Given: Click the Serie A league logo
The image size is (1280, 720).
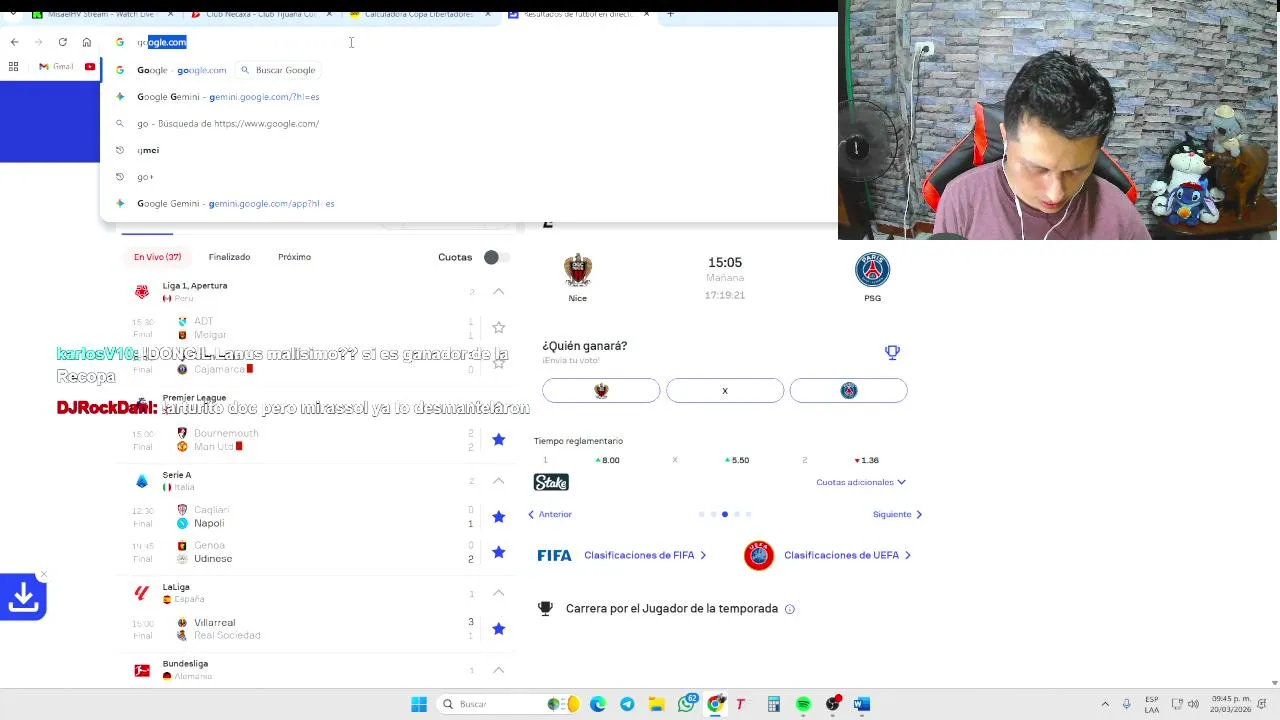Looking at the screenshot, I should [x=142, y=481].
